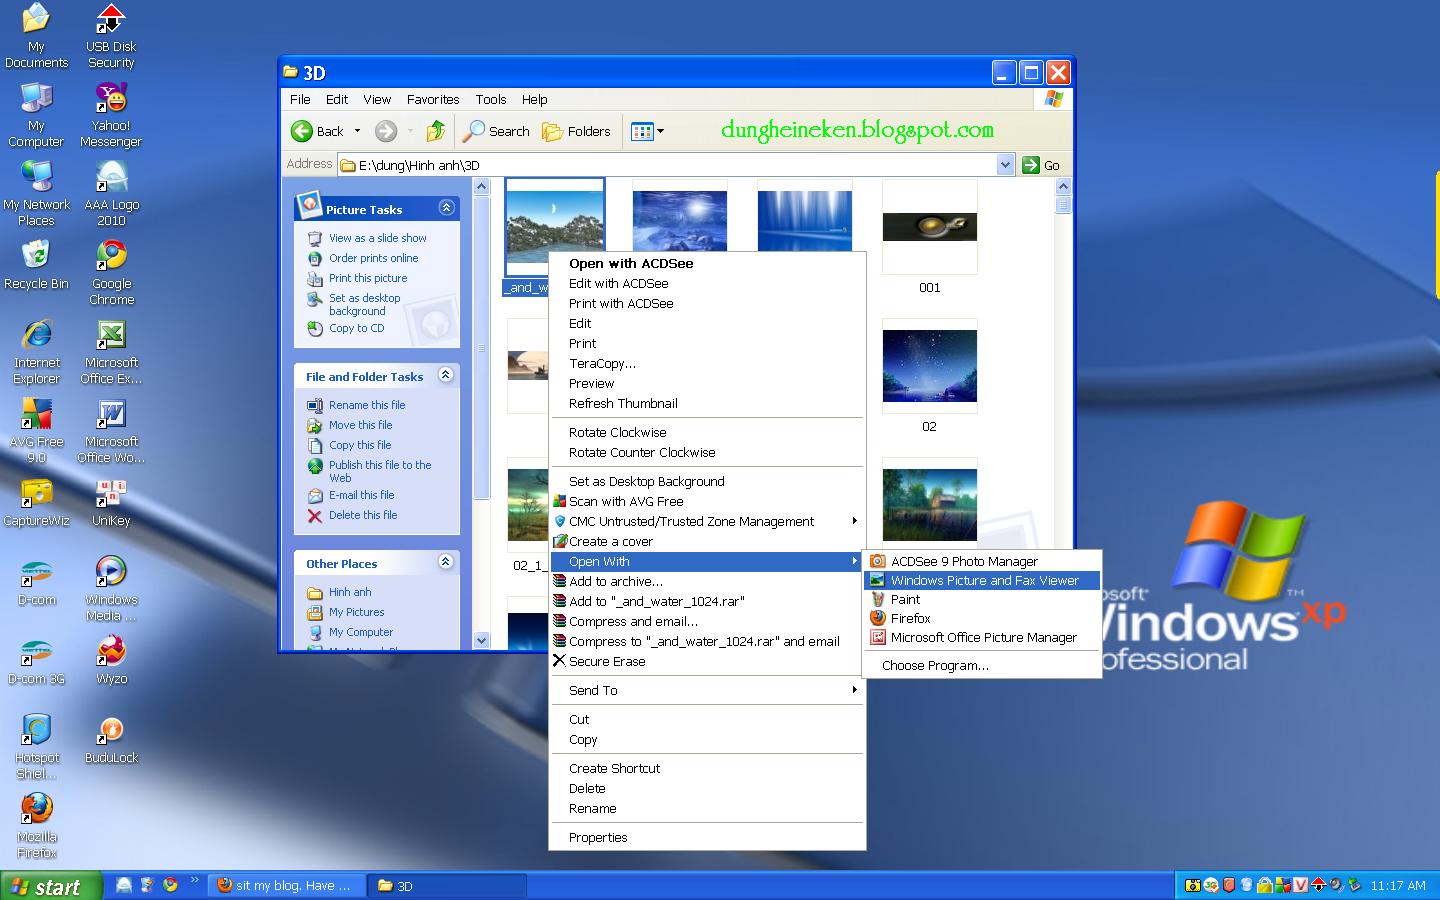The image size is (1440, 900).
Task: Open the Recycle Bin
Action: [x=36, y=266]
